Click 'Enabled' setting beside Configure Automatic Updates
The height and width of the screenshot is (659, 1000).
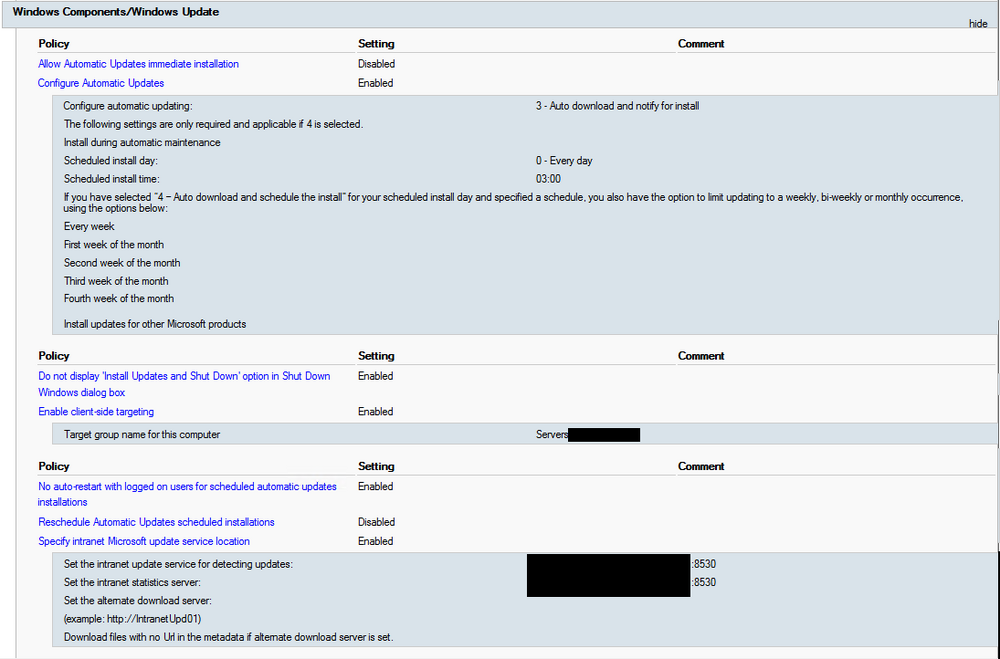coord(376,83)
